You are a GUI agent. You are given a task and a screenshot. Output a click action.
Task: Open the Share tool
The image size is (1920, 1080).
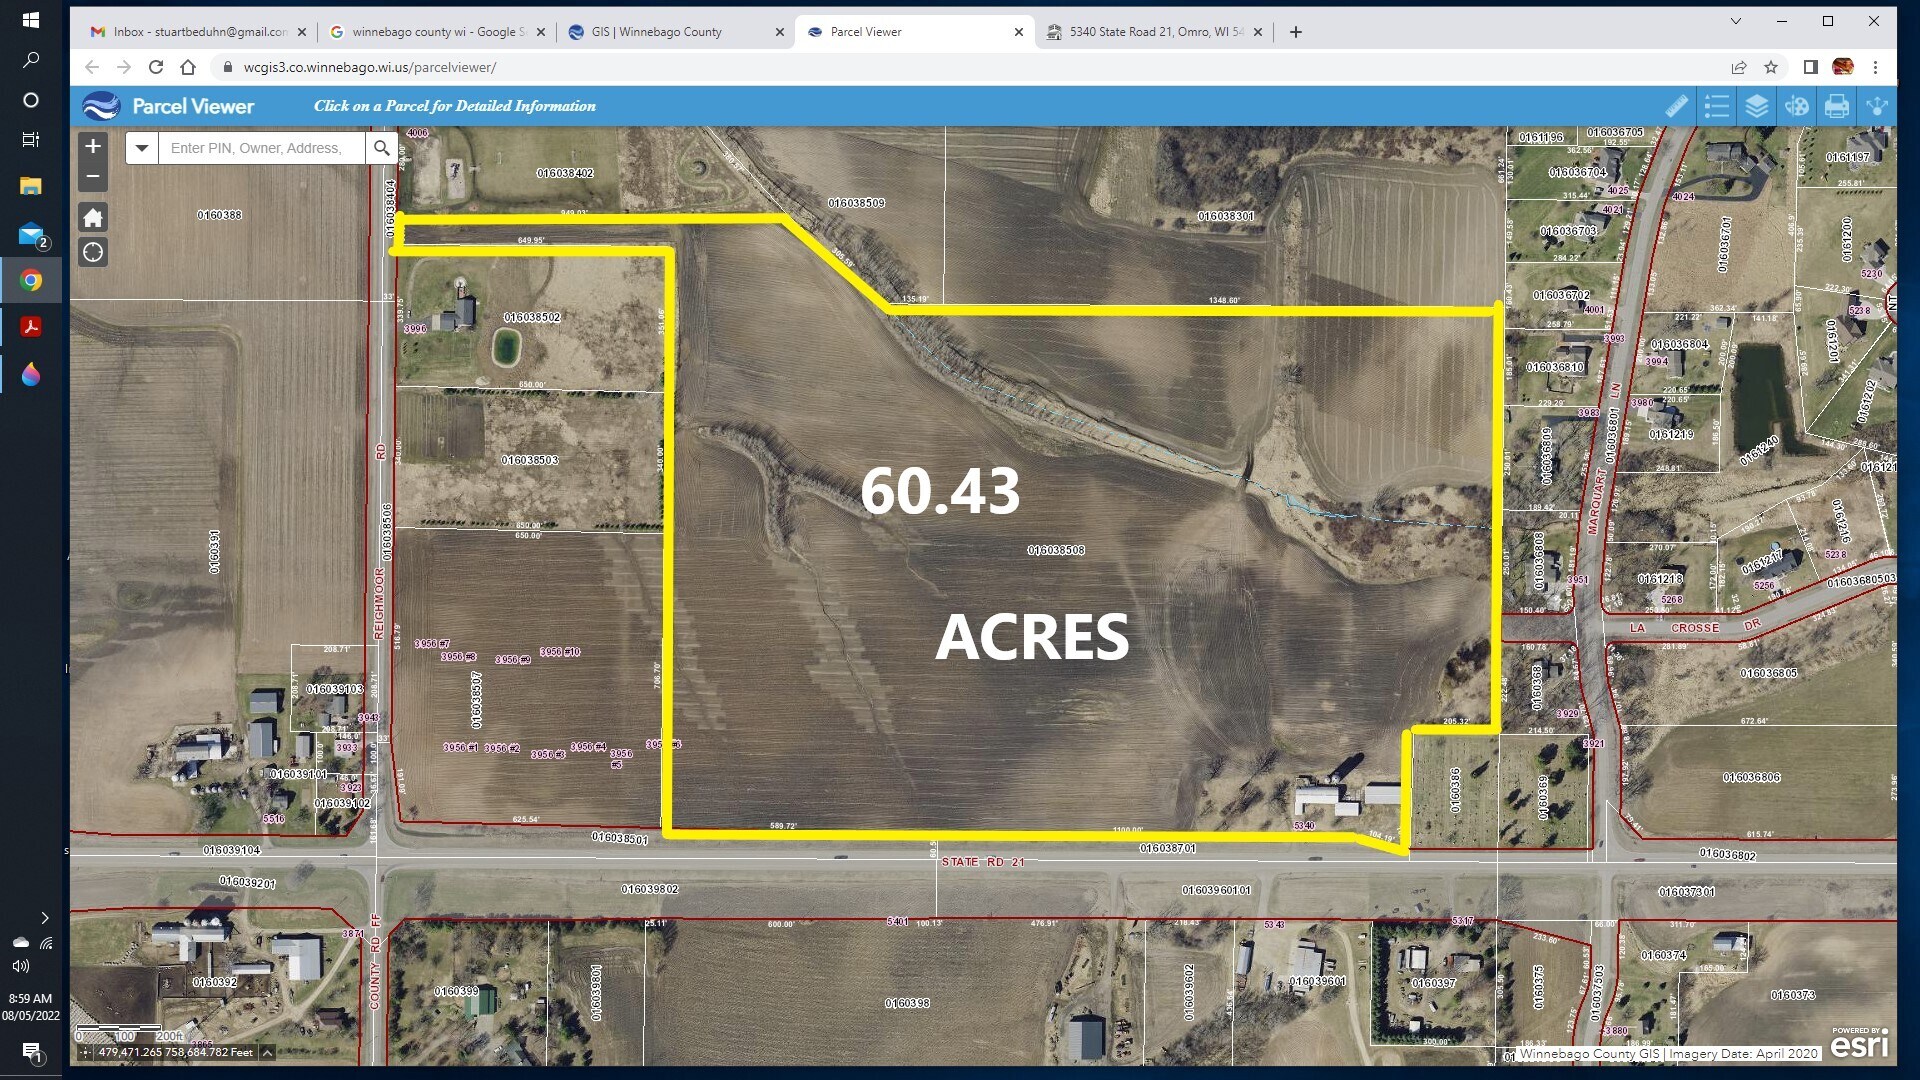coord(1877,105)
